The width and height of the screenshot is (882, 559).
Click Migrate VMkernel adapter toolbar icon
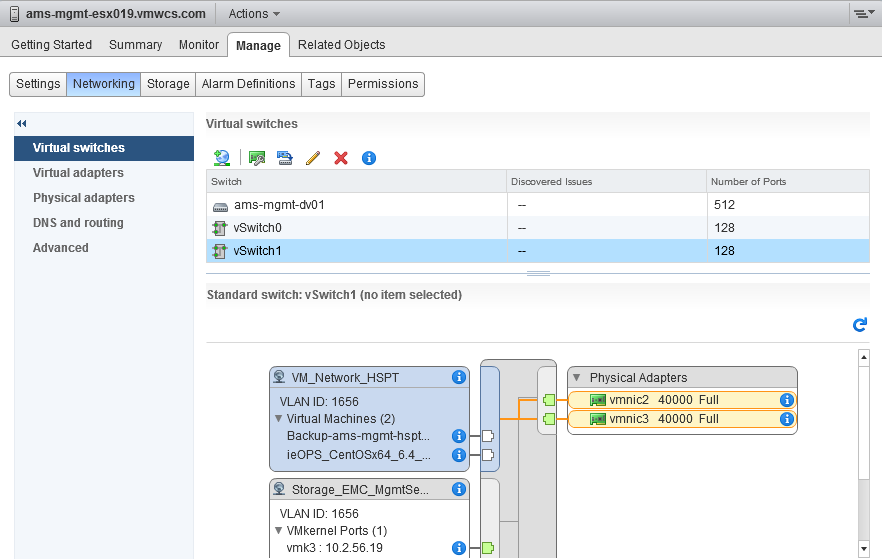[285, 158]
